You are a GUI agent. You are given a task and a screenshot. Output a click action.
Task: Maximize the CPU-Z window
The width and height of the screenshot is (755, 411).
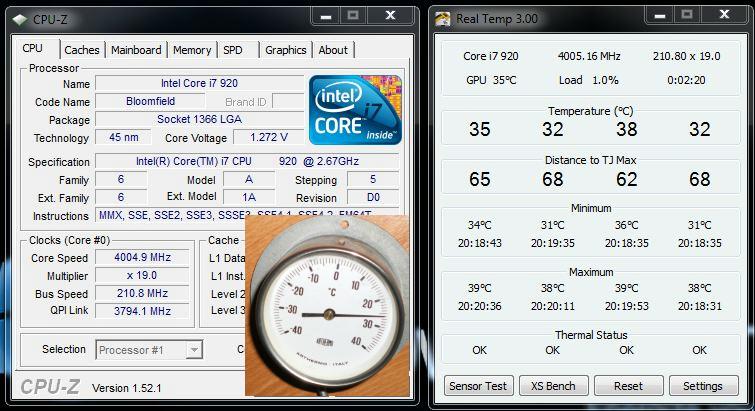pos(353,16)
